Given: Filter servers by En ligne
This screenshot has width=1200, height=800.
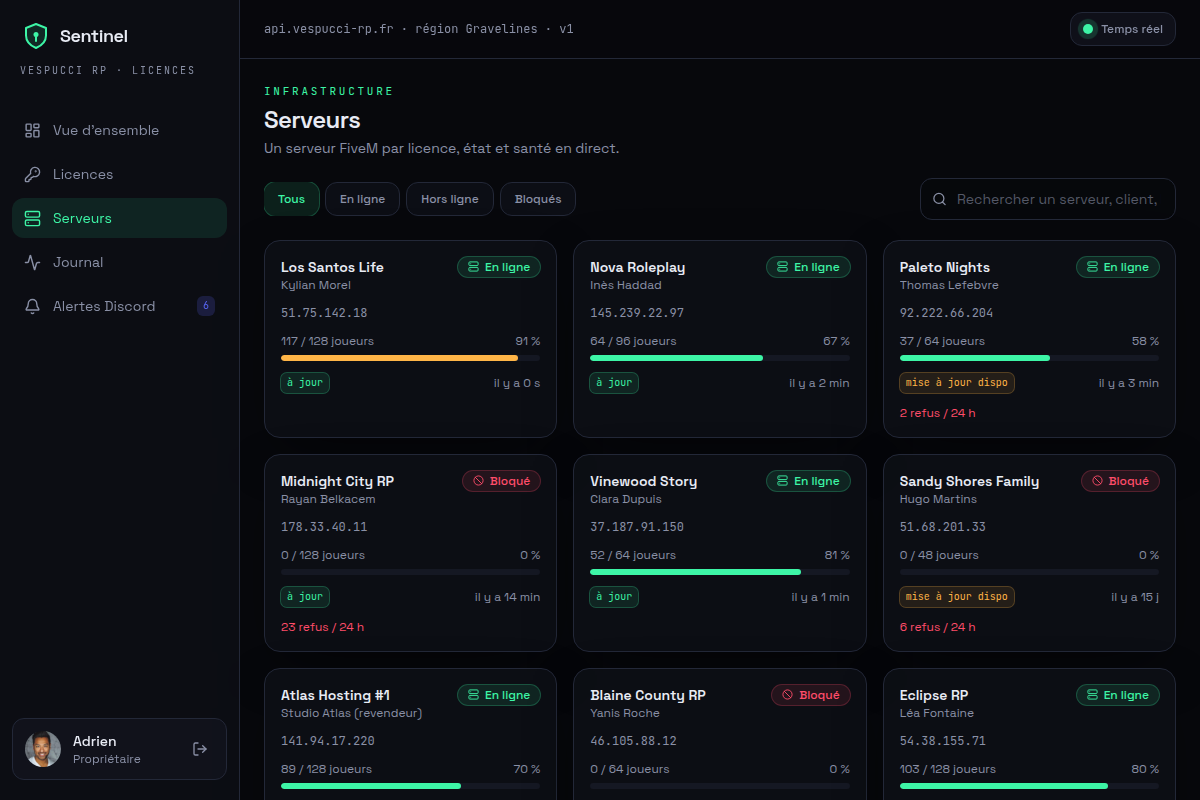Looking at the screenshot, I should (362, 199).
